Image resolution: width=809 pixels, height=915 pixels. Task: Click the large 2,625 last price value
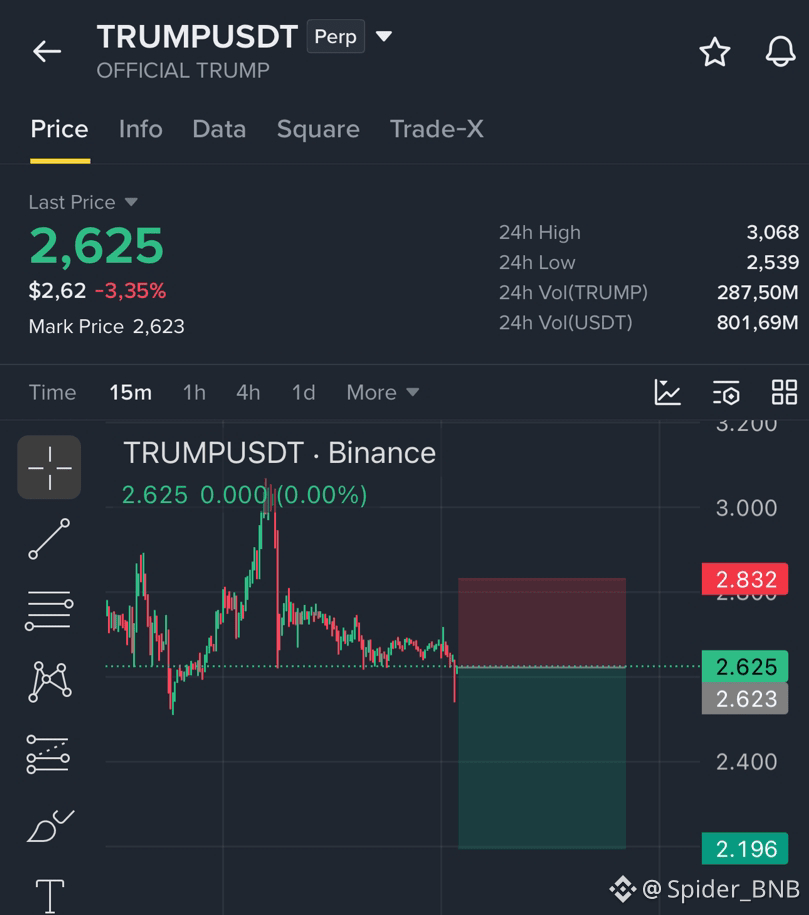click(96, 246)
